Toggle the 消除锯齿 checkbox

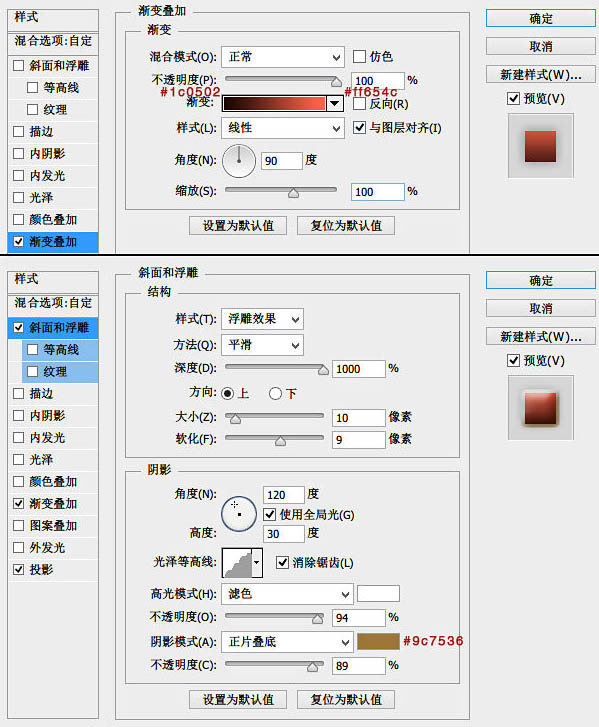click(282, 562)
